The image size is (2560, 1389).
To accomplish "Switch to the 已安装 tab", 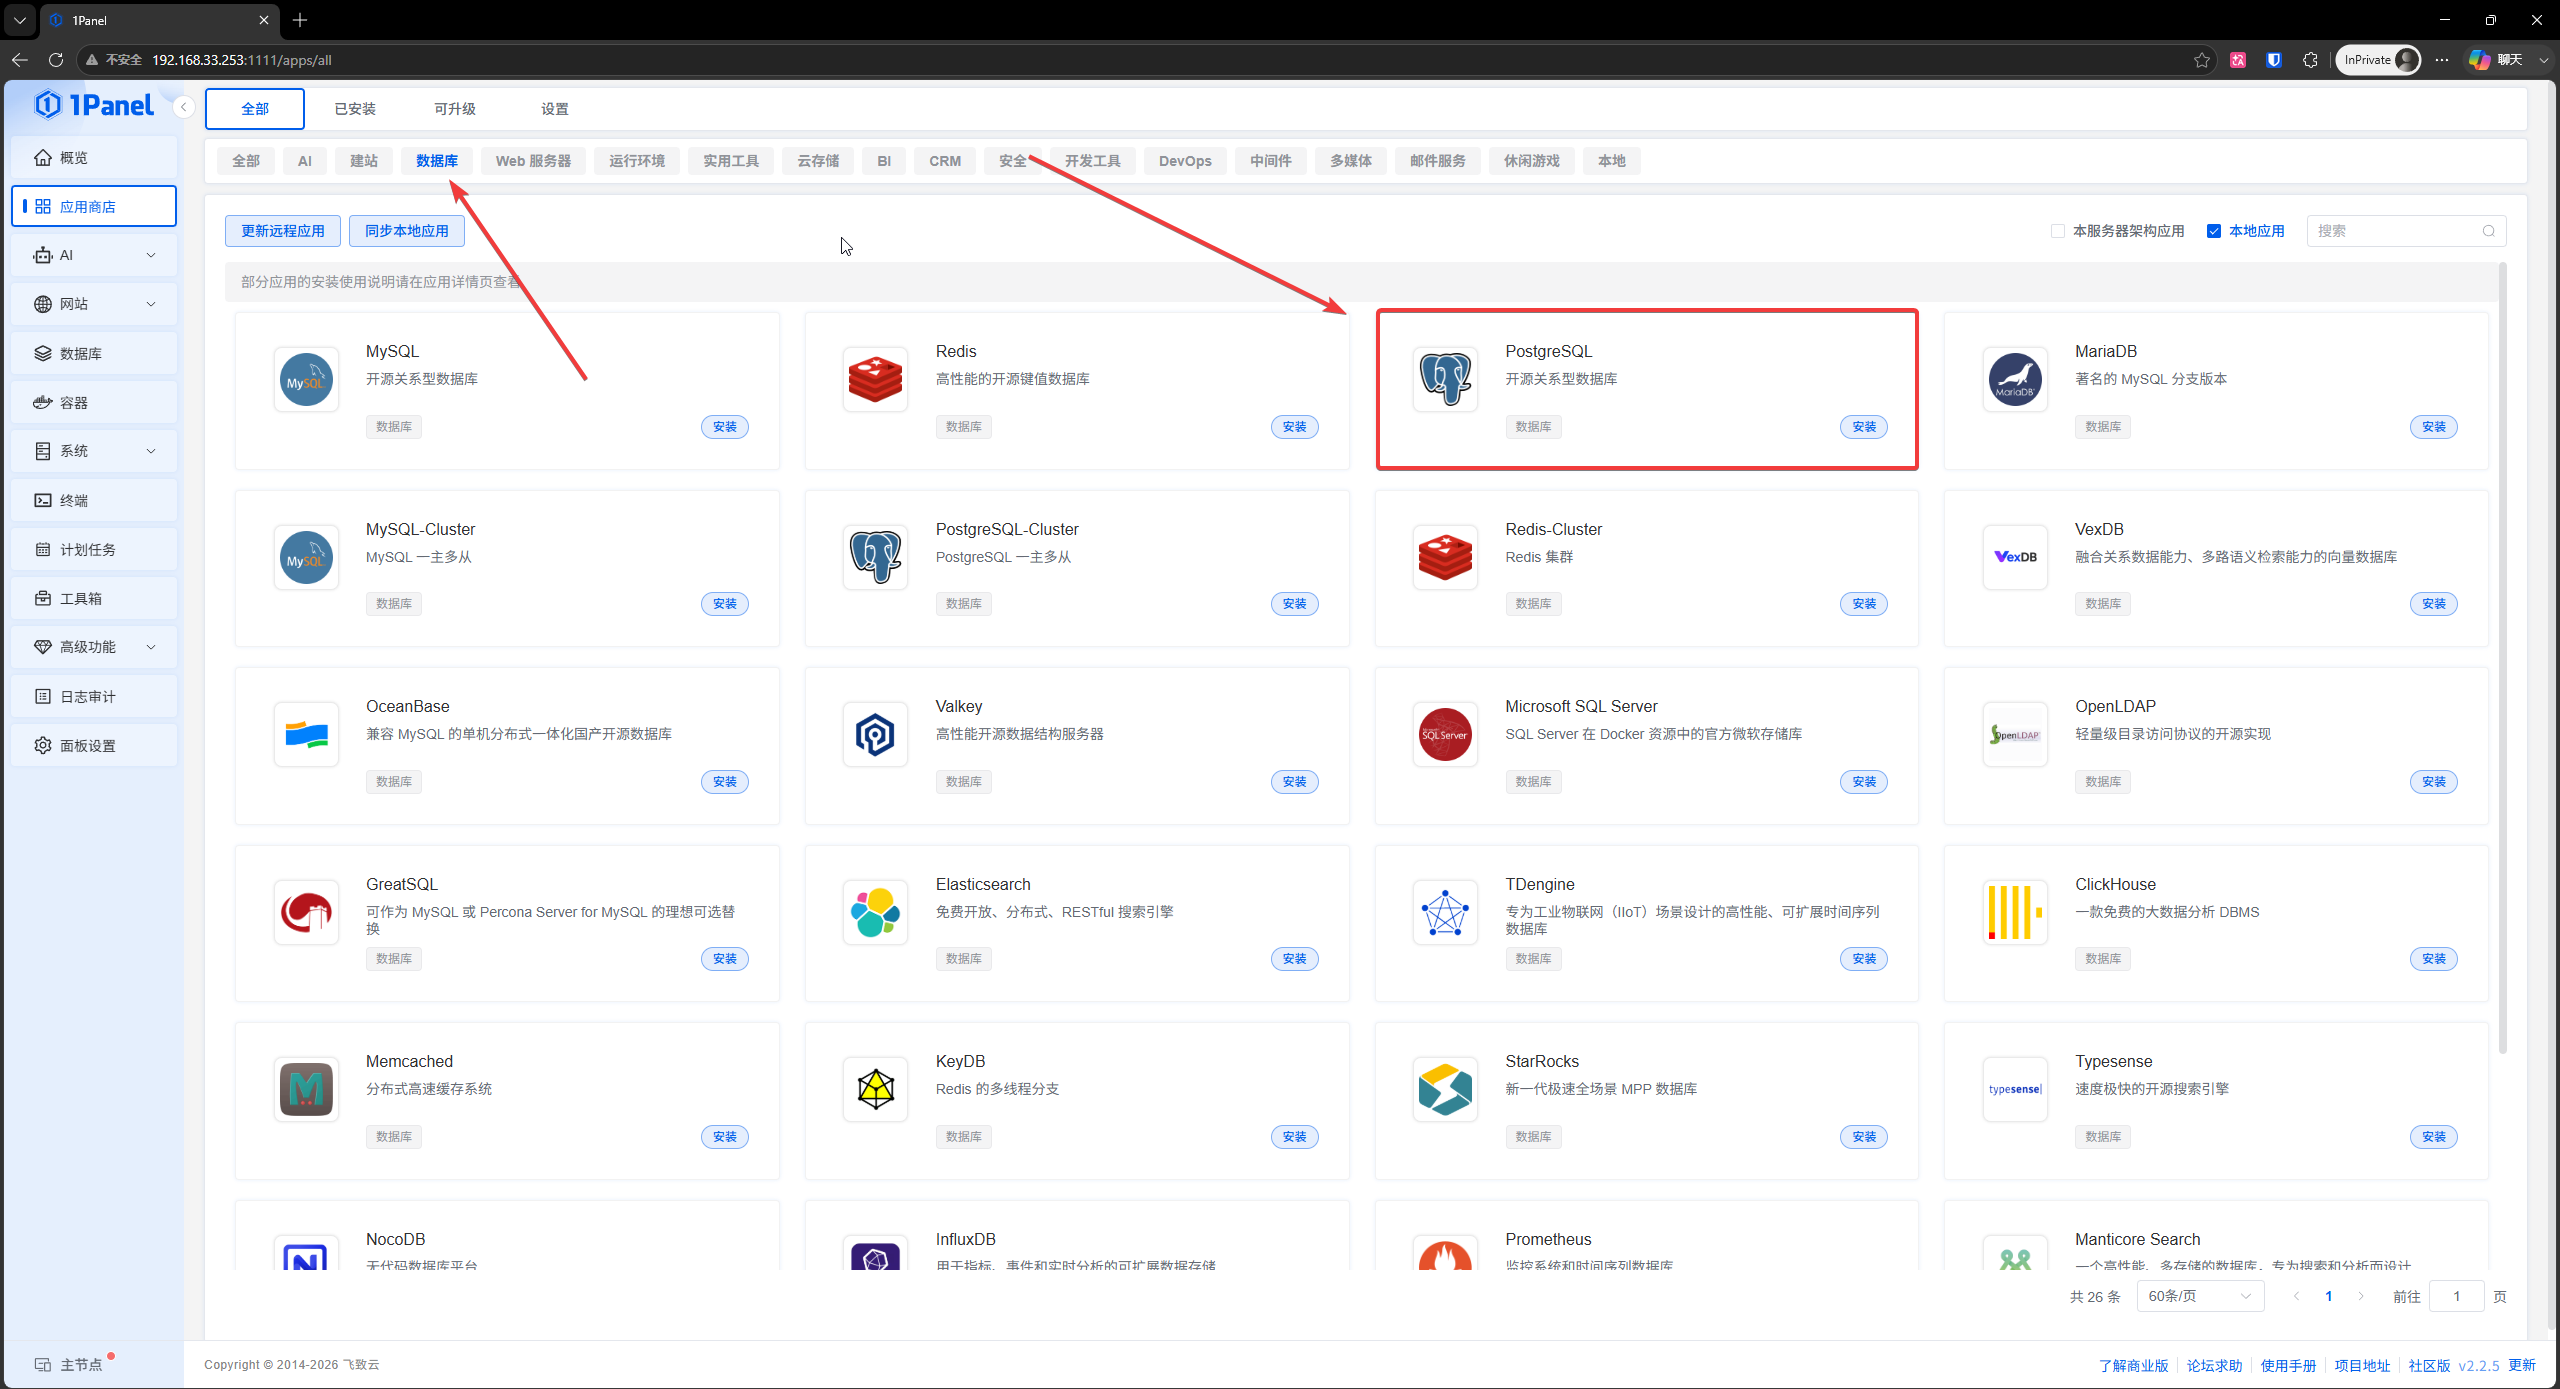I will click(x=355, y=109).
